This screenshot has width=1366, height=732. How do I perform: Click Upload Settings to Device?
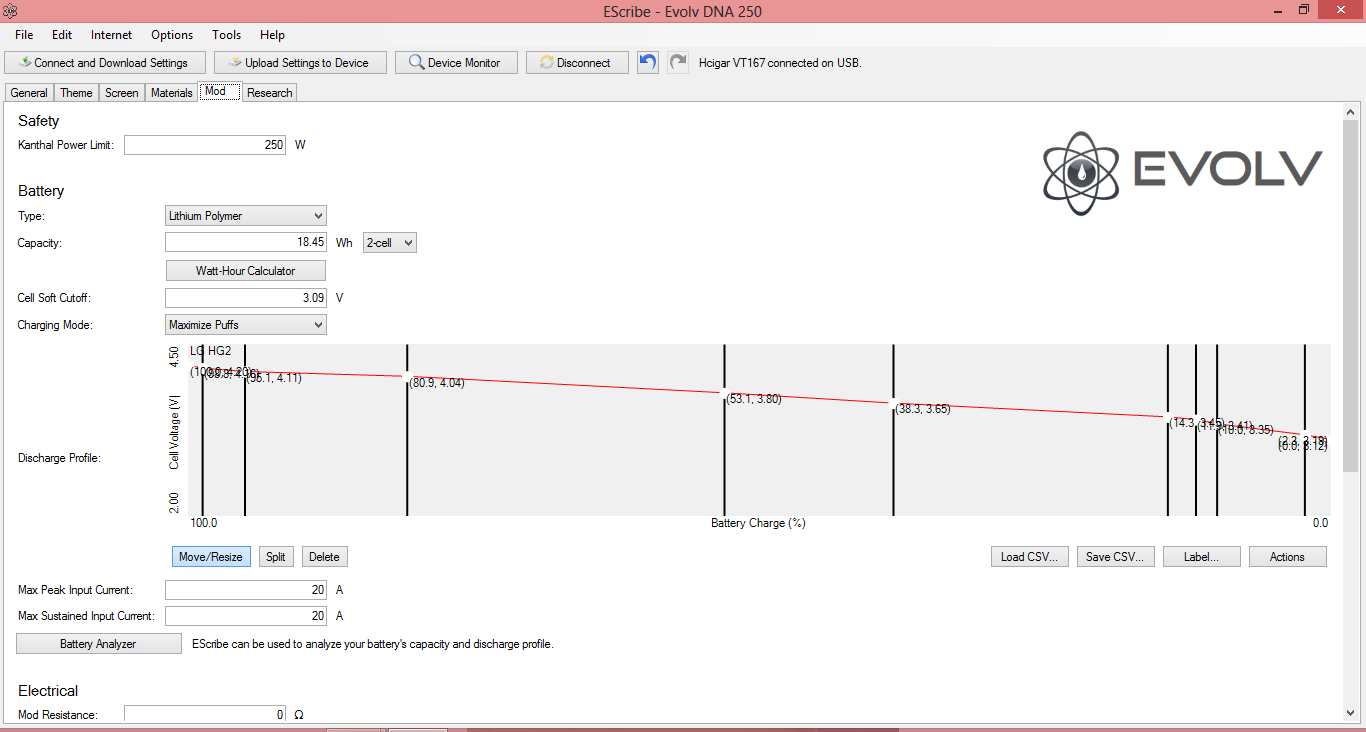[x=300, y=63]
